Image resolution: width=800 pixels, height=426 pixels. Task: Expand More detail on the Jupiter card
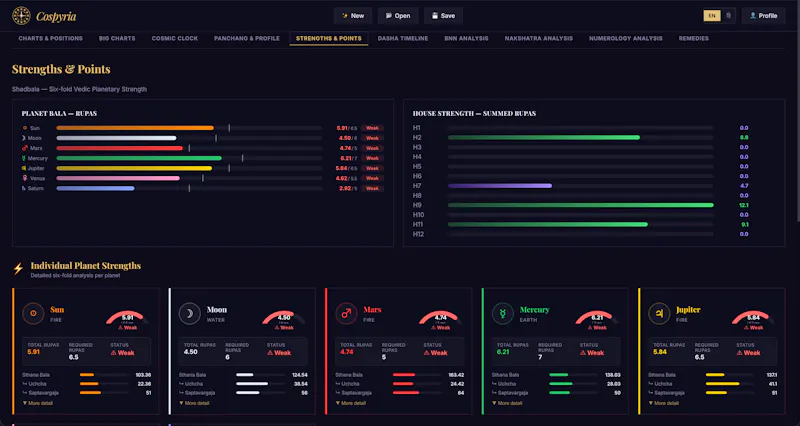[663, 403]
